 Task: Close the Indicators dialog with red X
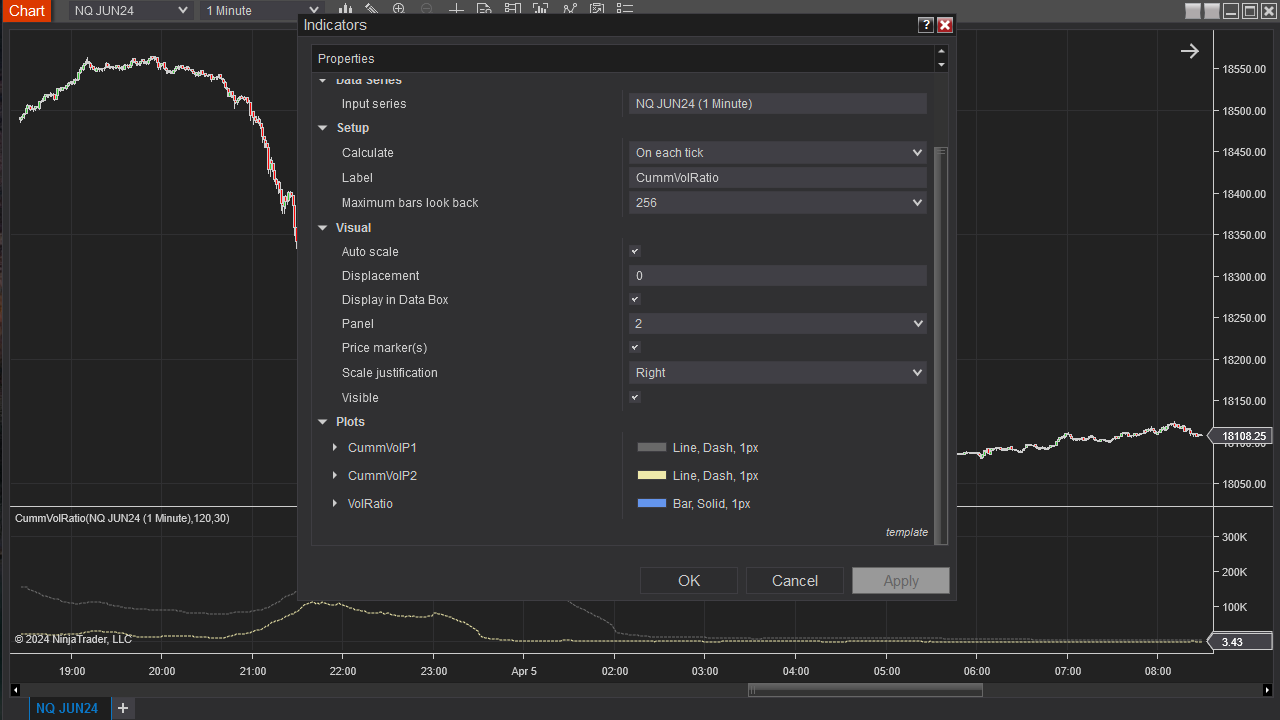(945, 25)
